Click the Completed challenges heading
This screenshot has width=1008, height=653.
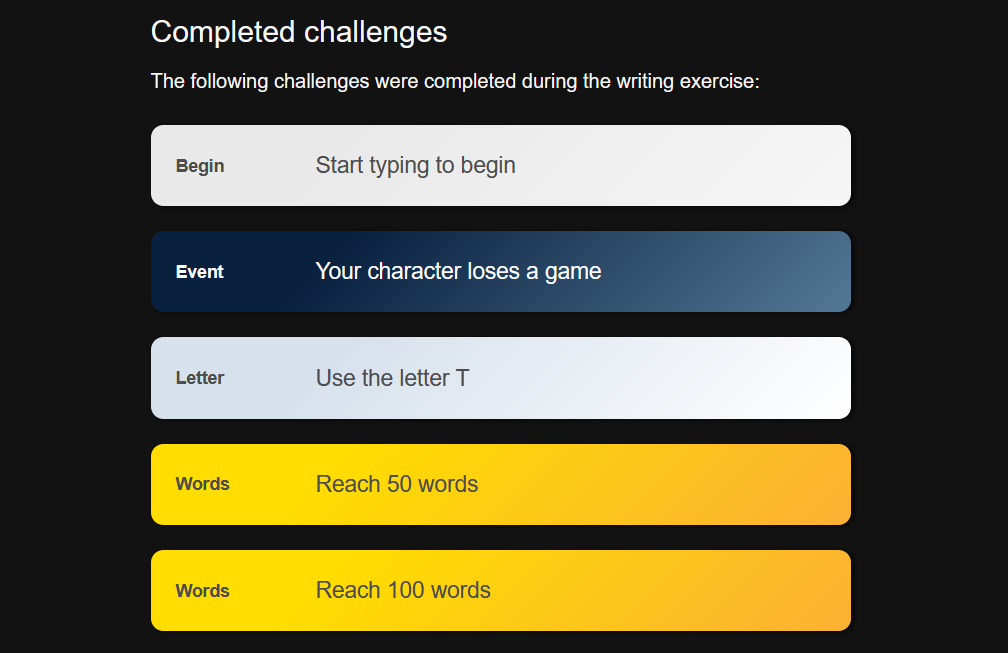pos(298,32)
